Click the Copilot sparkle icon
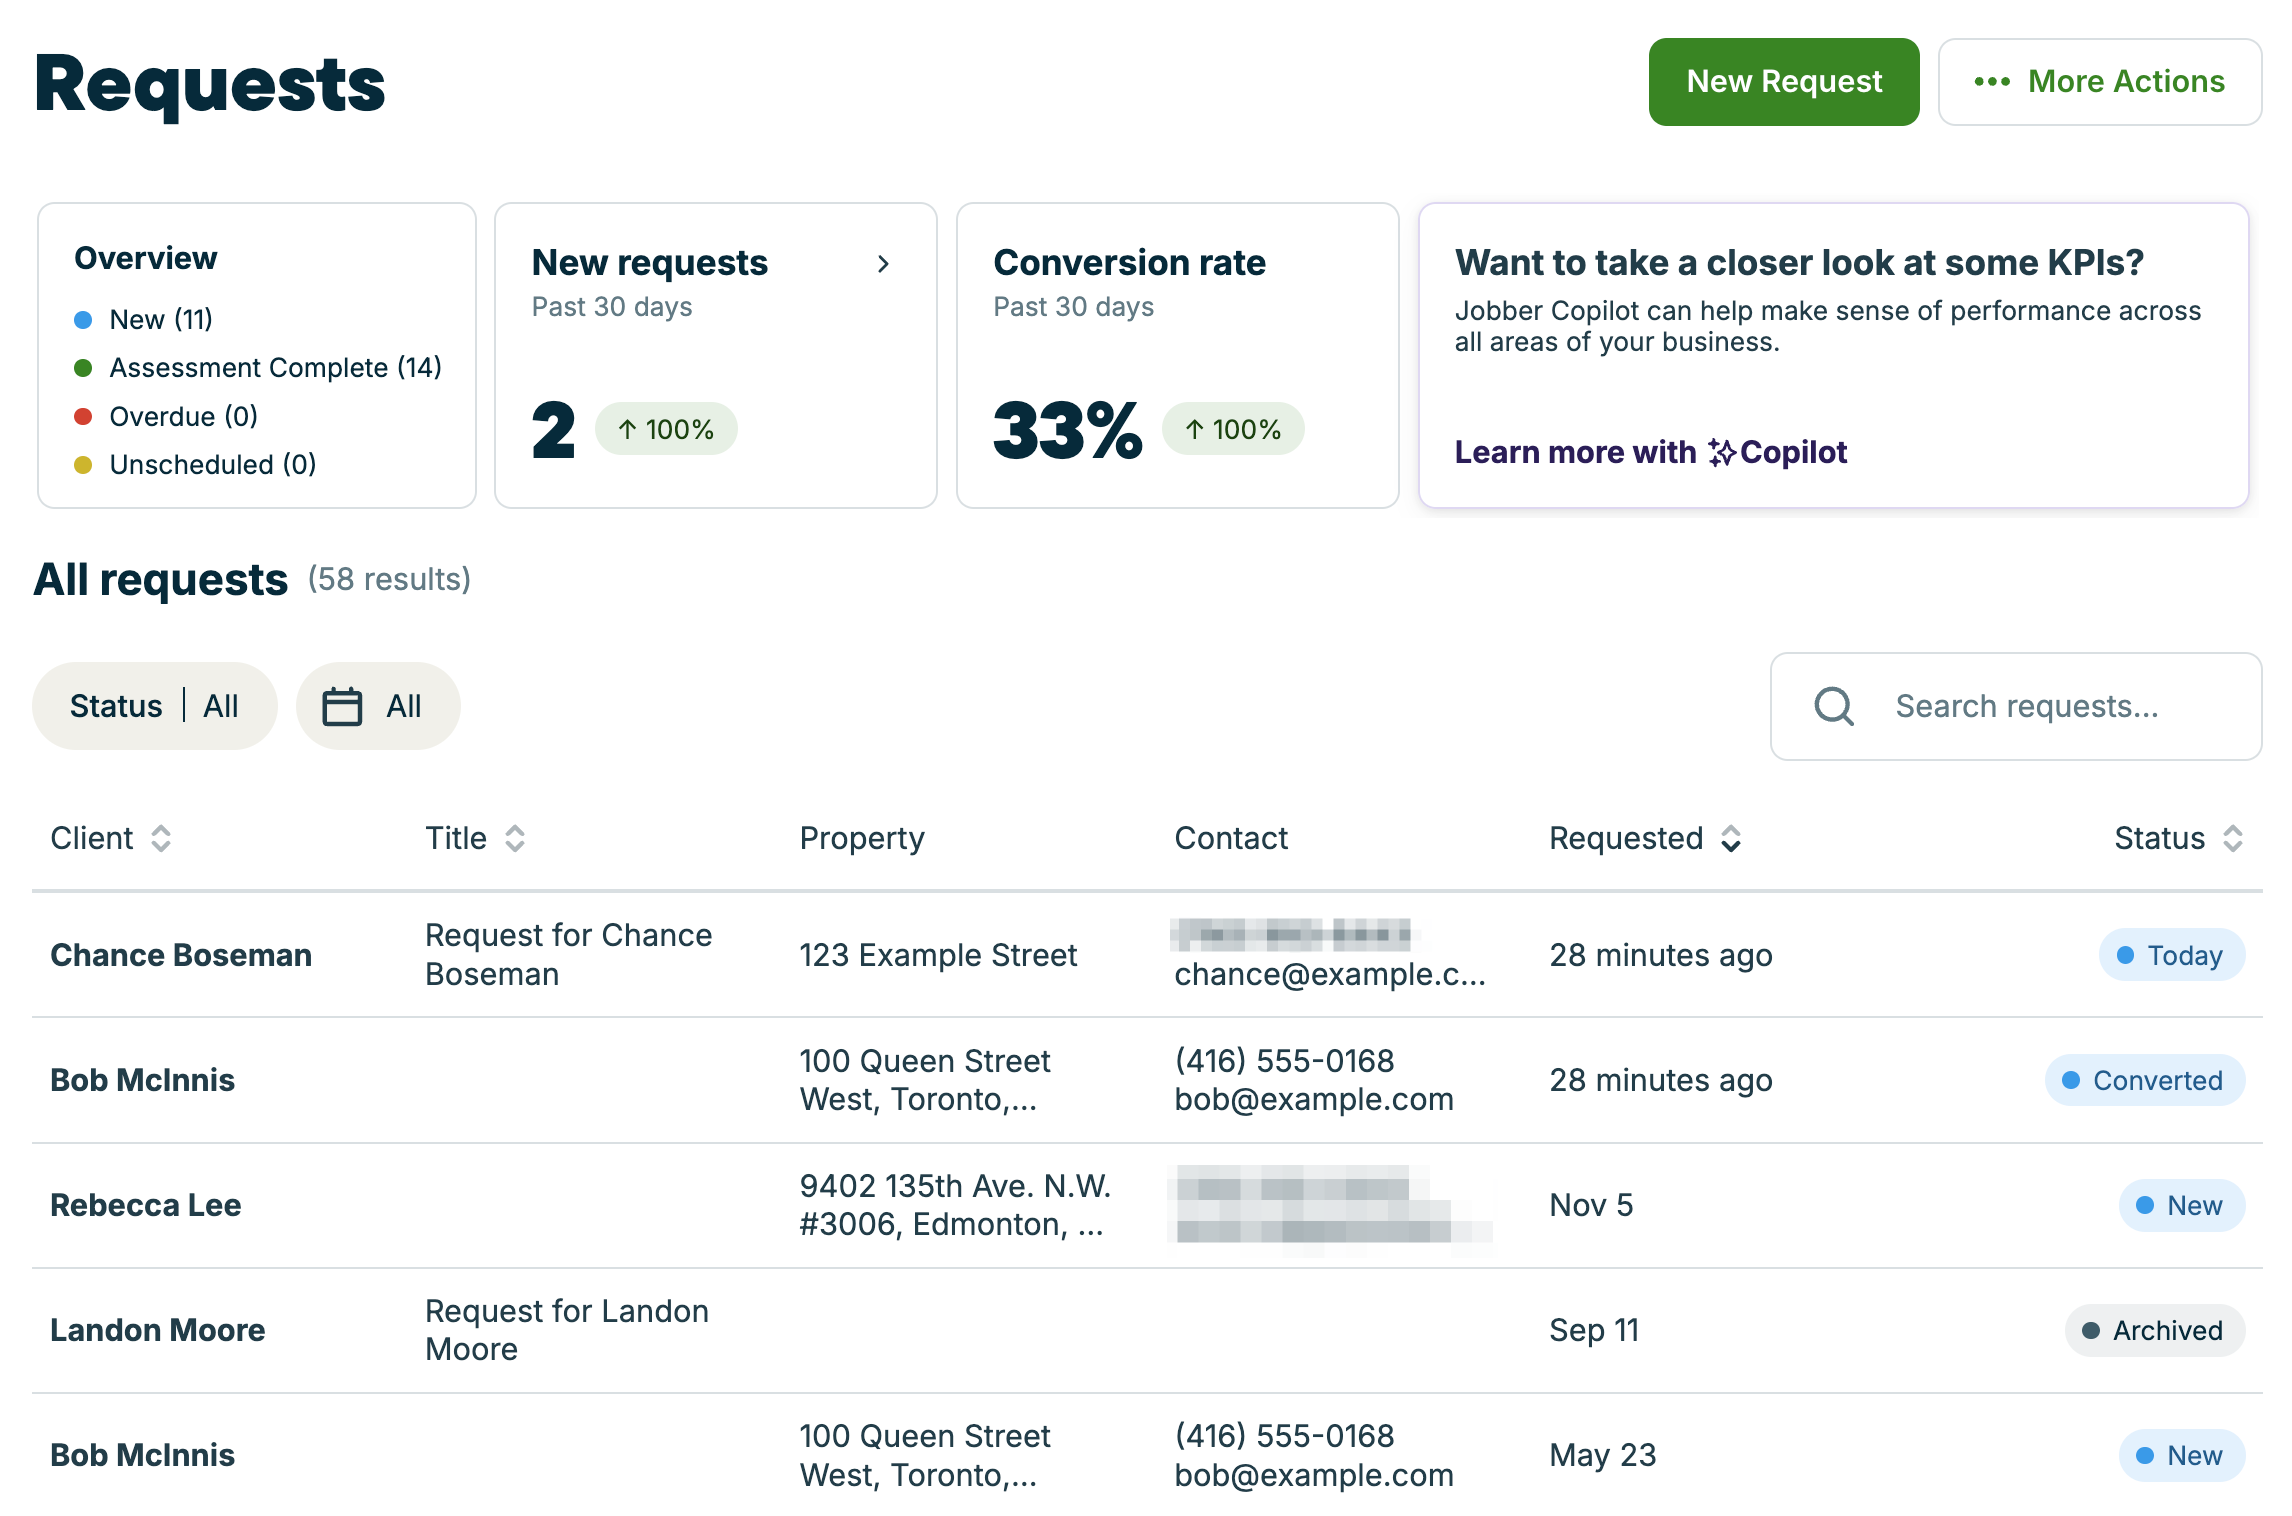Image resolution: width=2292 pixels, height=1516 pixels. tap(1721, 453)
